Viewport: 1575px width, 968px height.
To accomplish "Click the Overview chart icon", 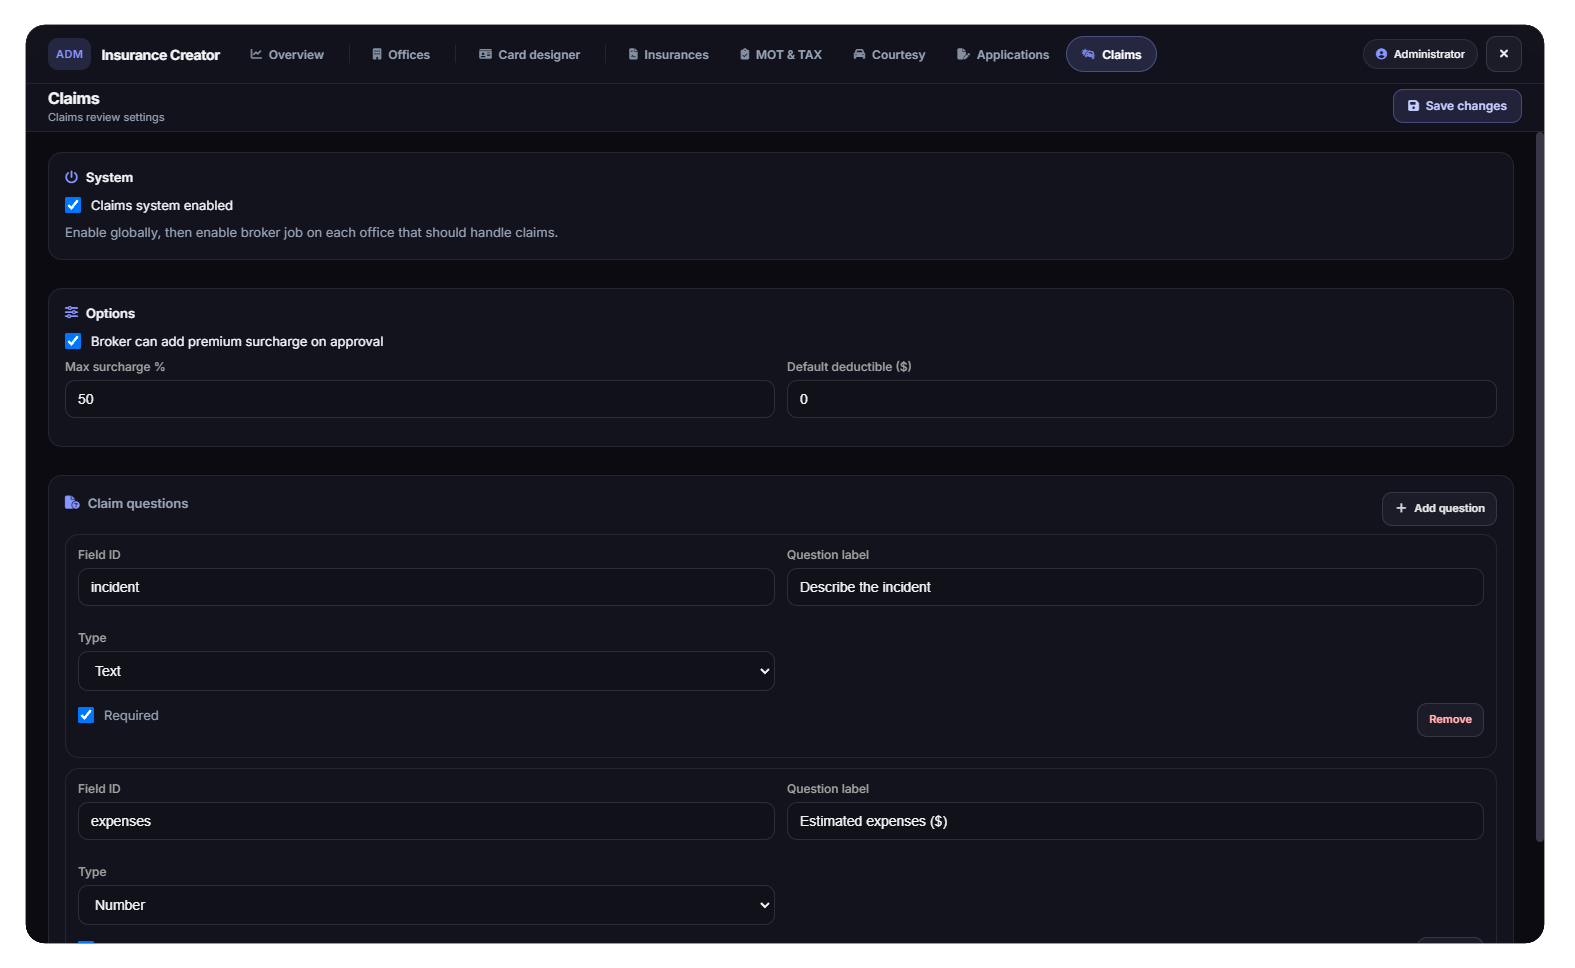I will (256, 54).
